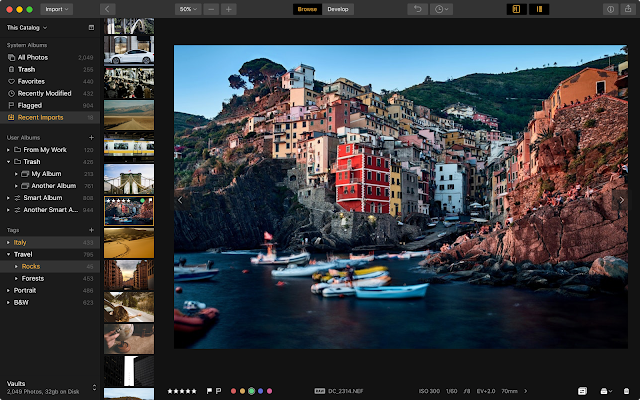Go back using the left chevron button

107,9
